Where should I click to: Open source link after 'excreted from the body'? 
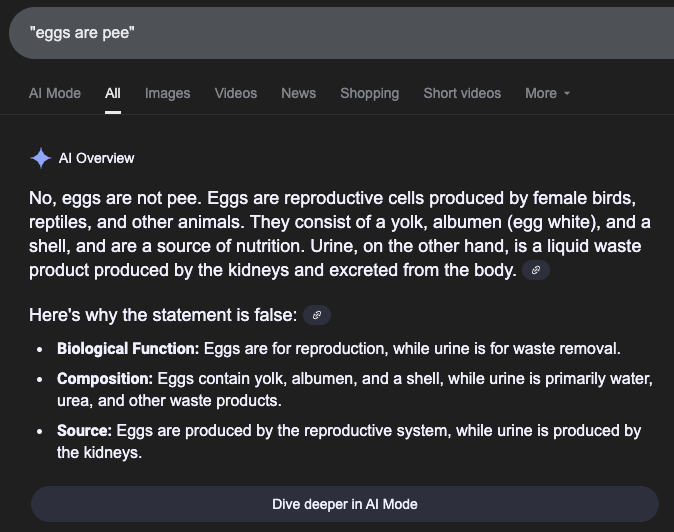(x=536, y=270)
